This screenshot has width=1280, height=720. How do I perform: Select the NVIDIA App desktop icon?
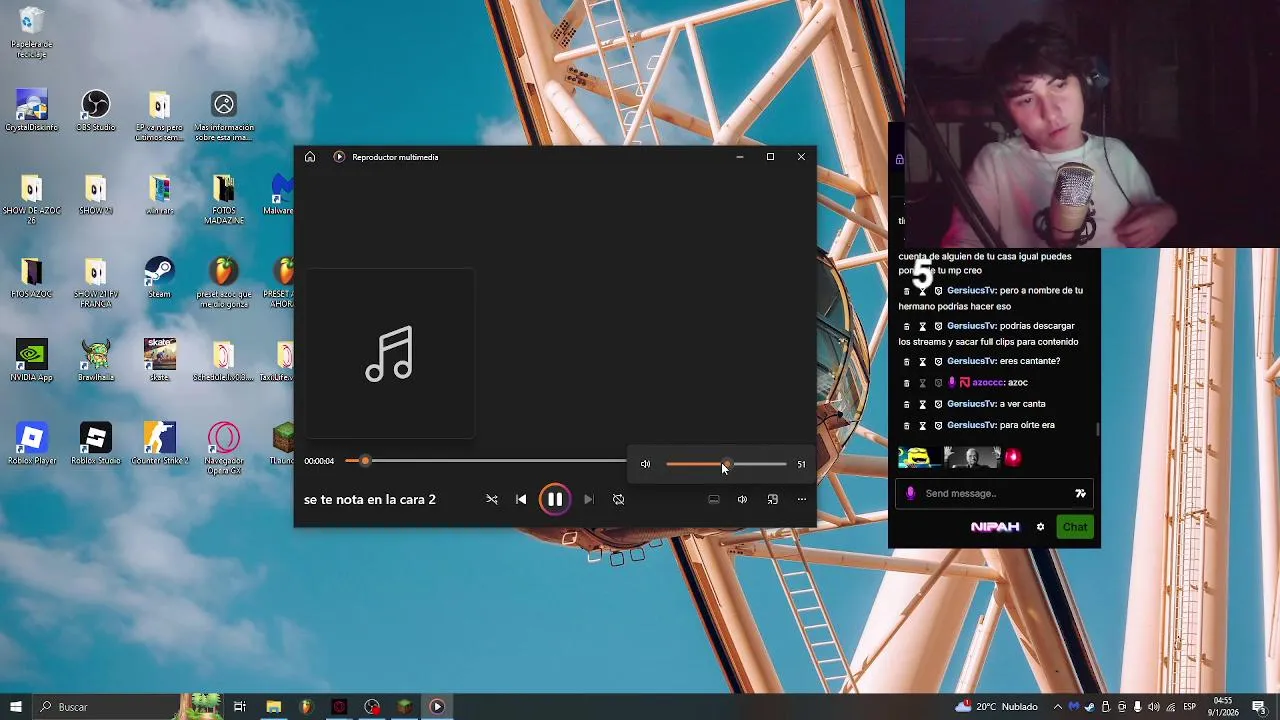32,361
